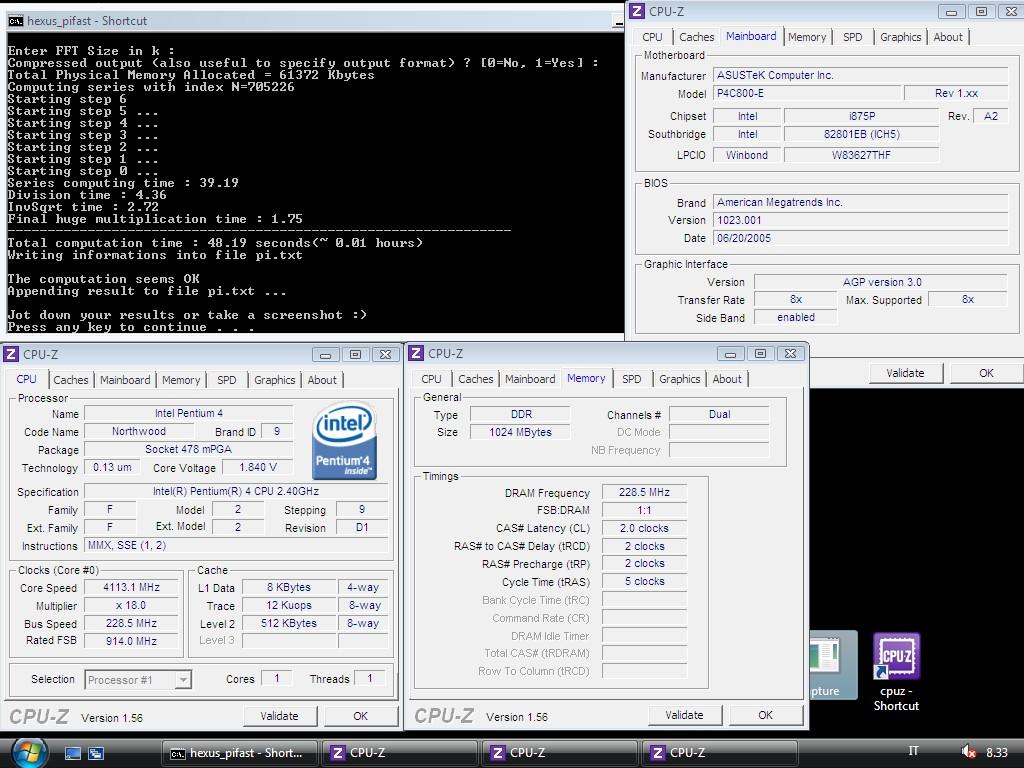
Task: Open Graphics tab in Mainboard window
Action: (x=900, y=37)
